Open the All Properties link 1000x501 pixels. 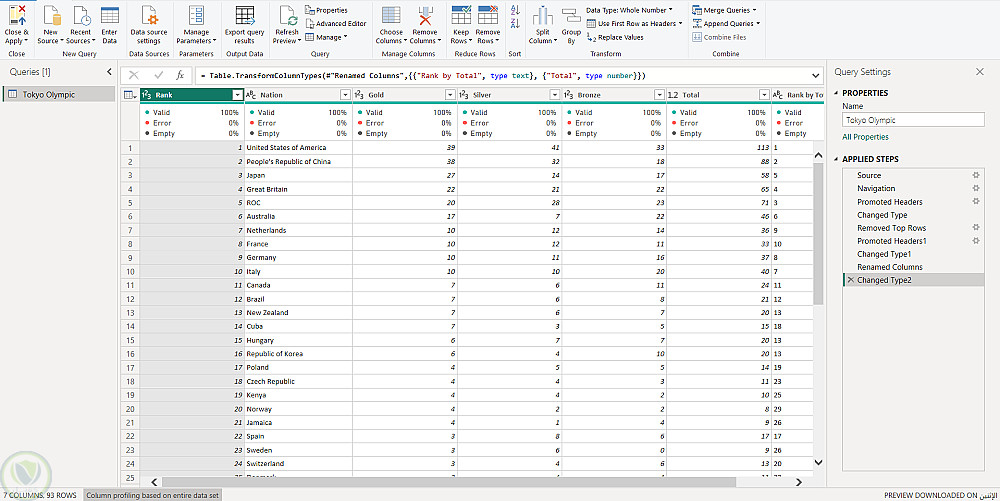(x=865, y=137)
